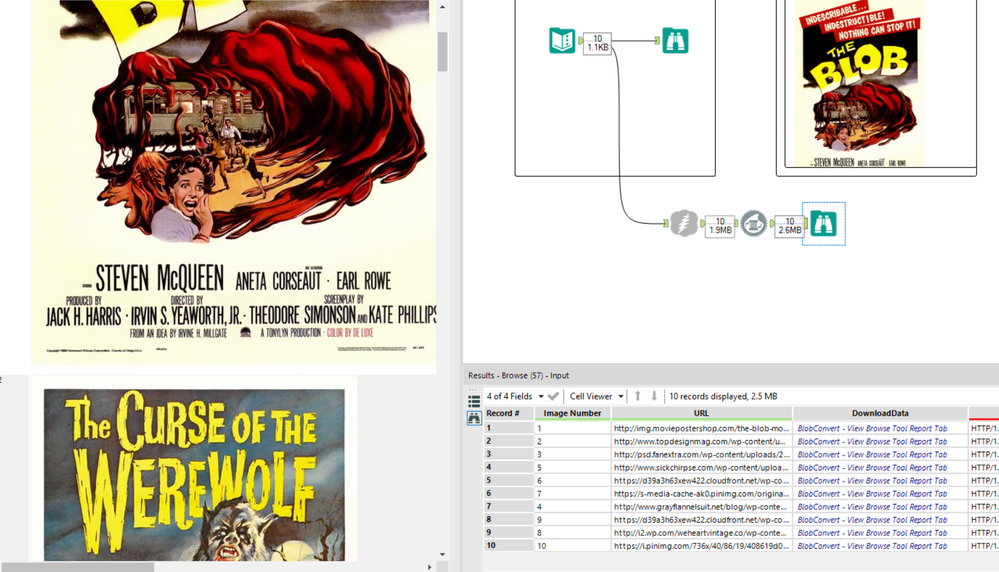Open BlobConvert link in record 3

pyautogui.click(x=872, y=455)
